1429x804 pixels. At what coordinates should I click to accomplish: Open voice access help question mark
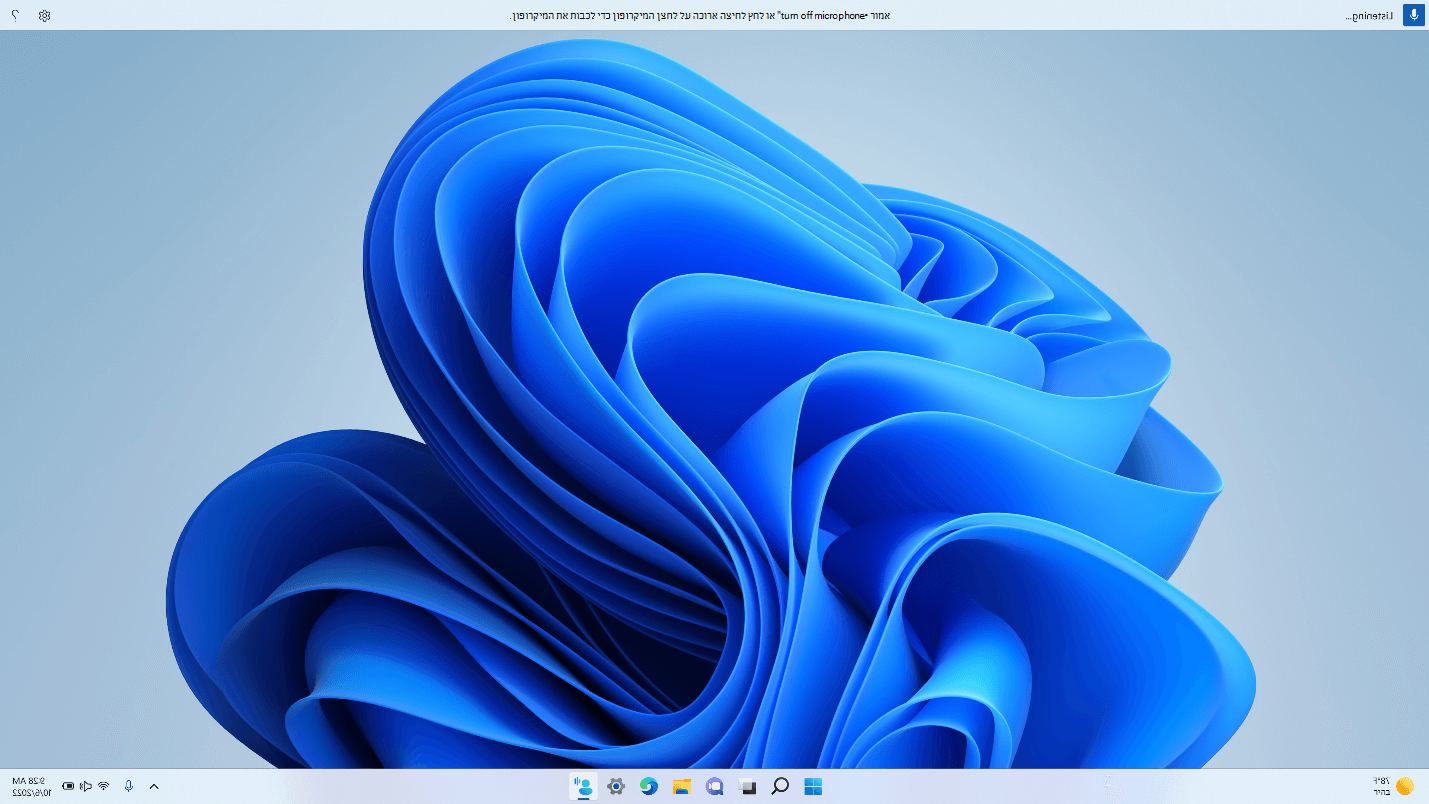point(15,15)
